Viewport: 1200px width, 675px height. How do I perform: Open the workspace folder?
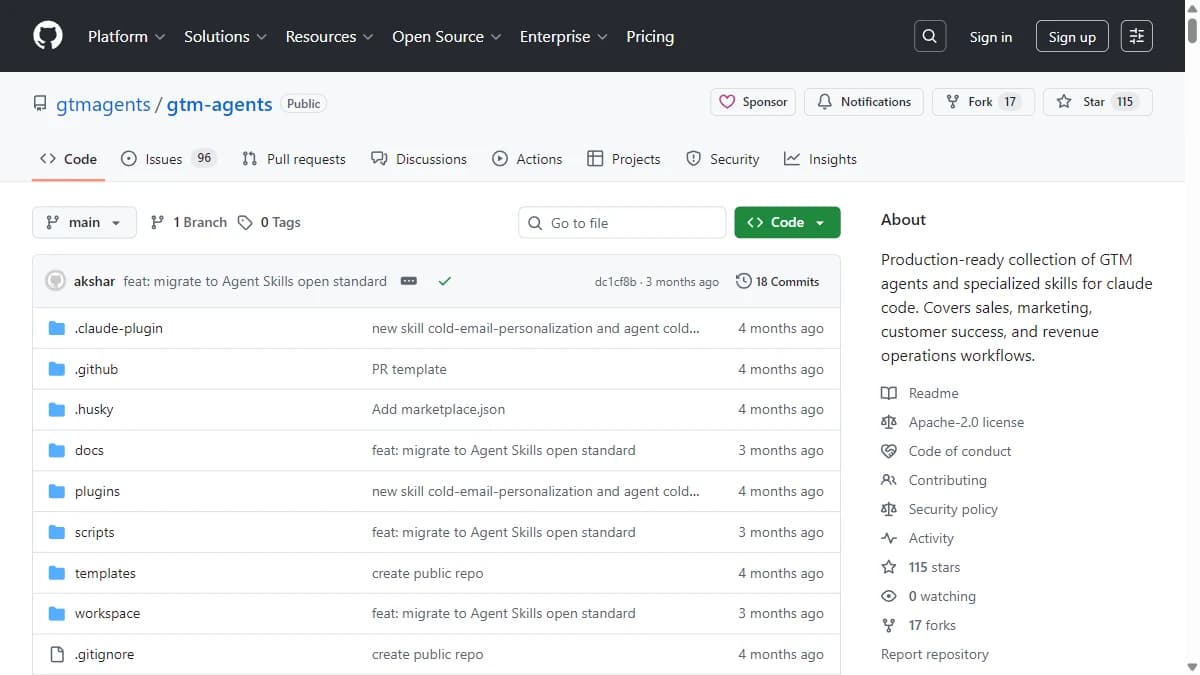pos(107,614)
